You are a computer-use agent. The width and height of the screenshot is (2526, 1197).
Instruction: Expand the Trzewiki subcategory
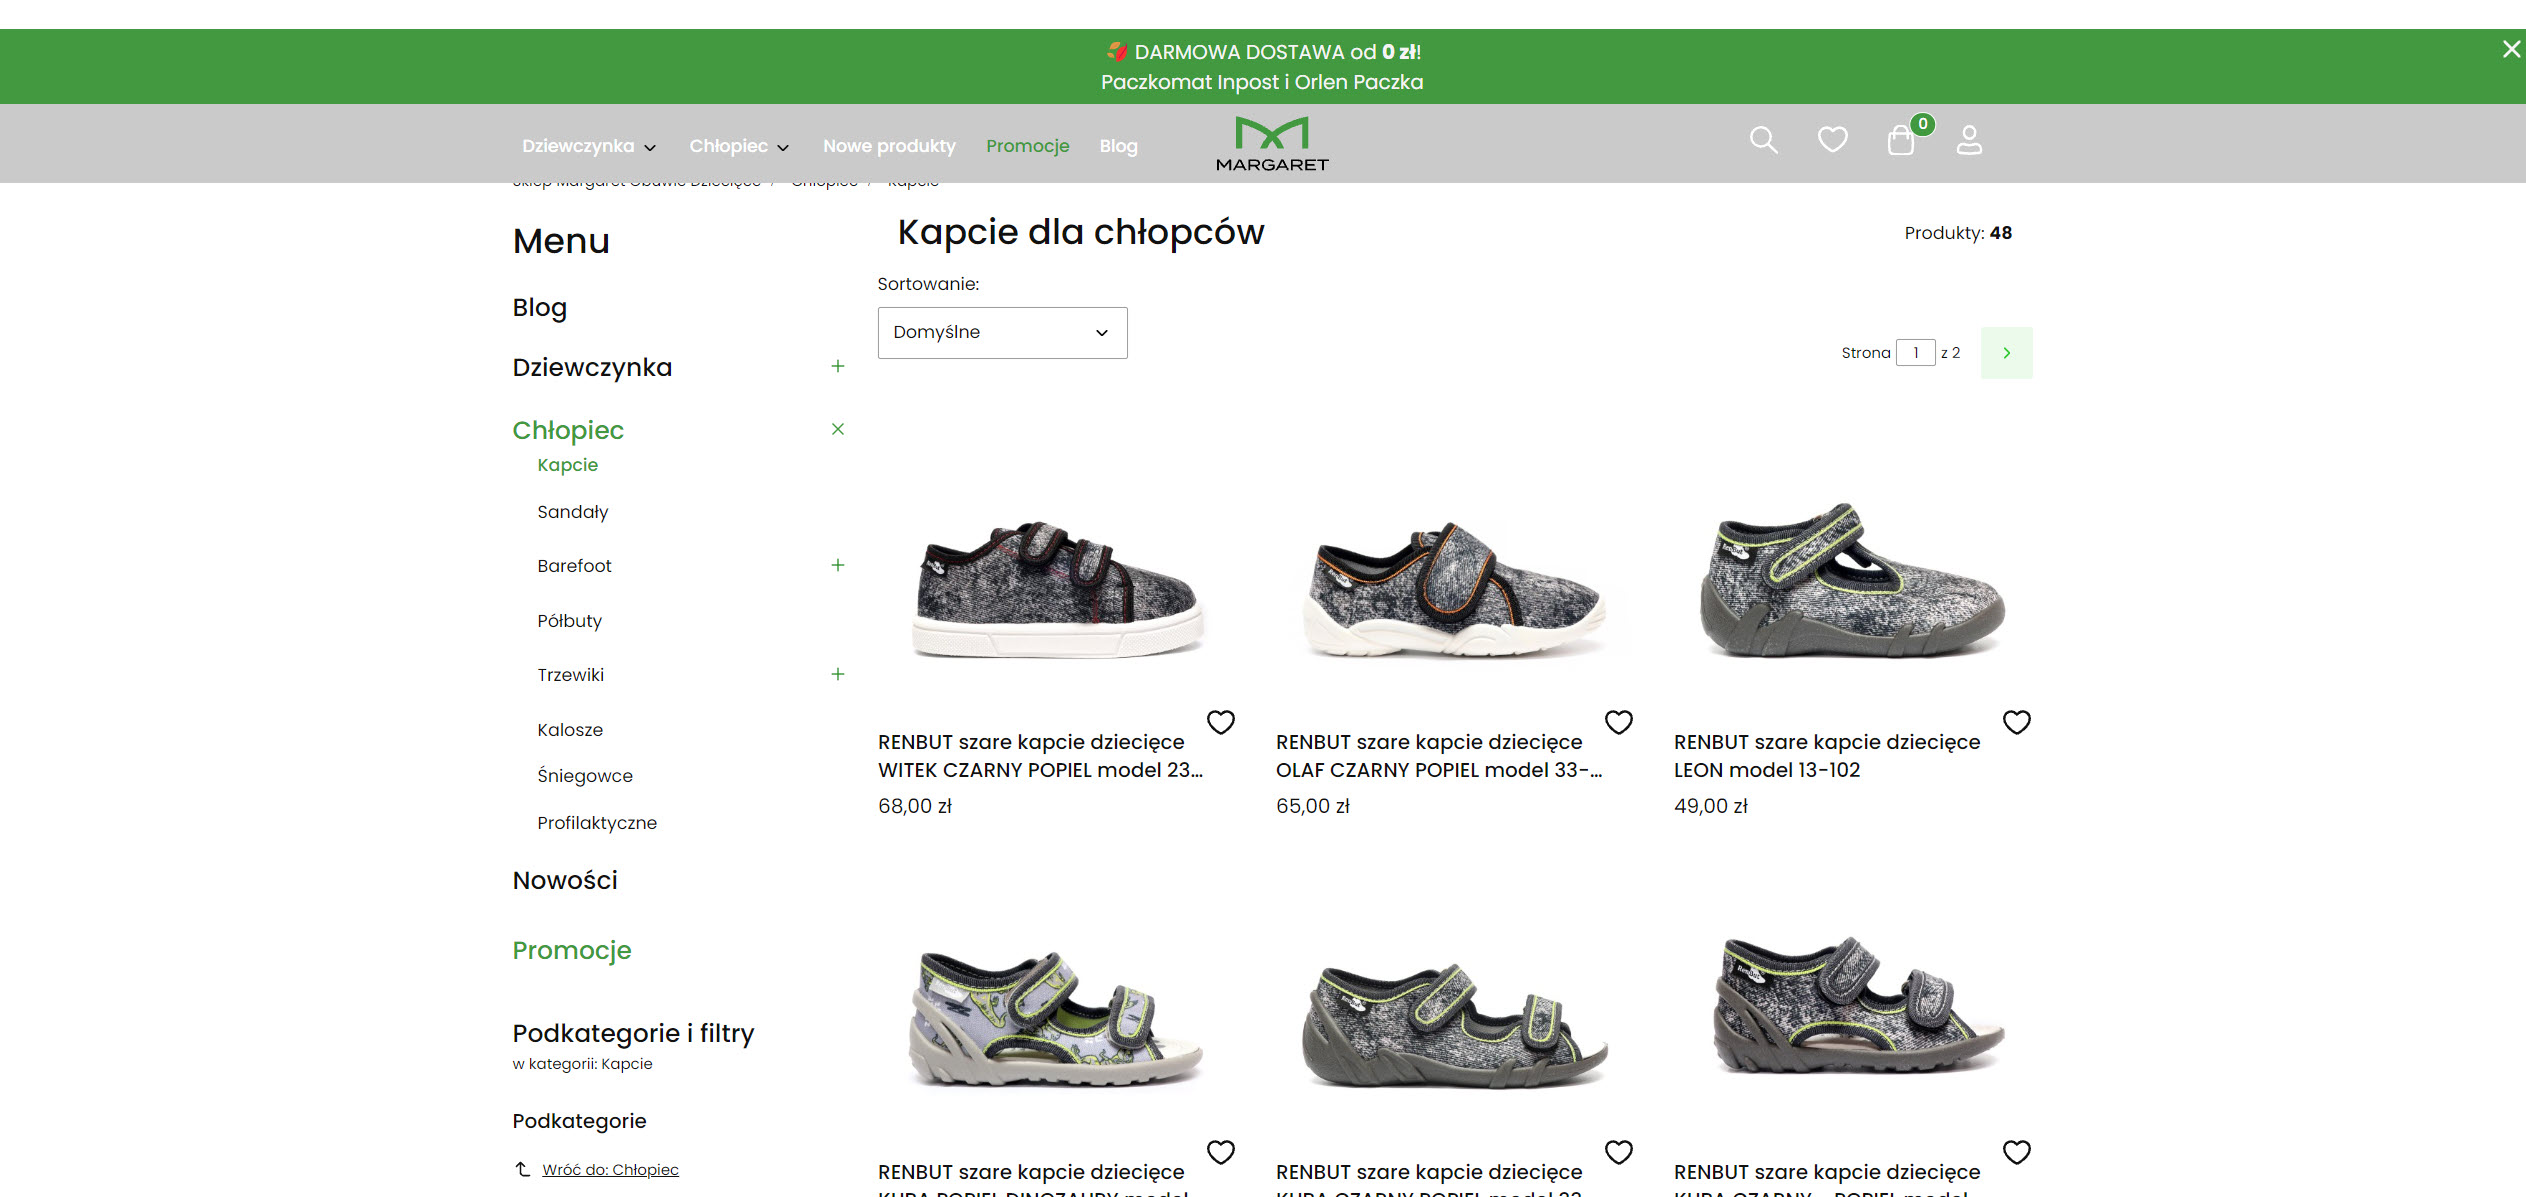coord(838,675)
